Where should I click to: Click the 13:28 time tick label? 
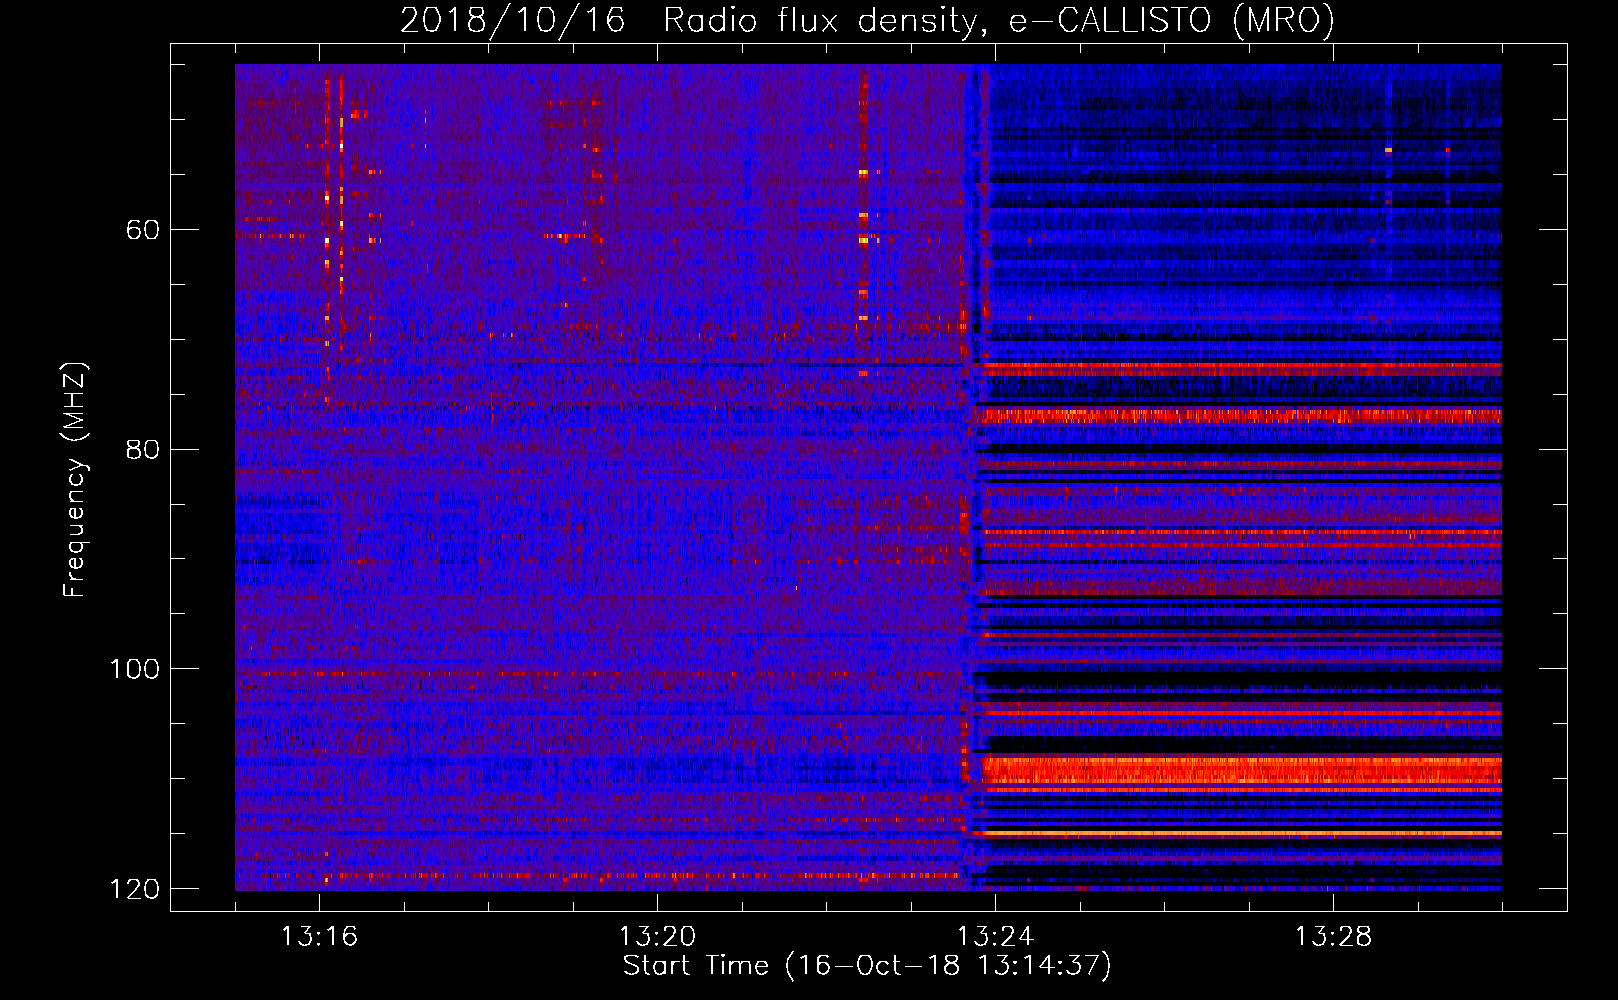[1333, 937]
